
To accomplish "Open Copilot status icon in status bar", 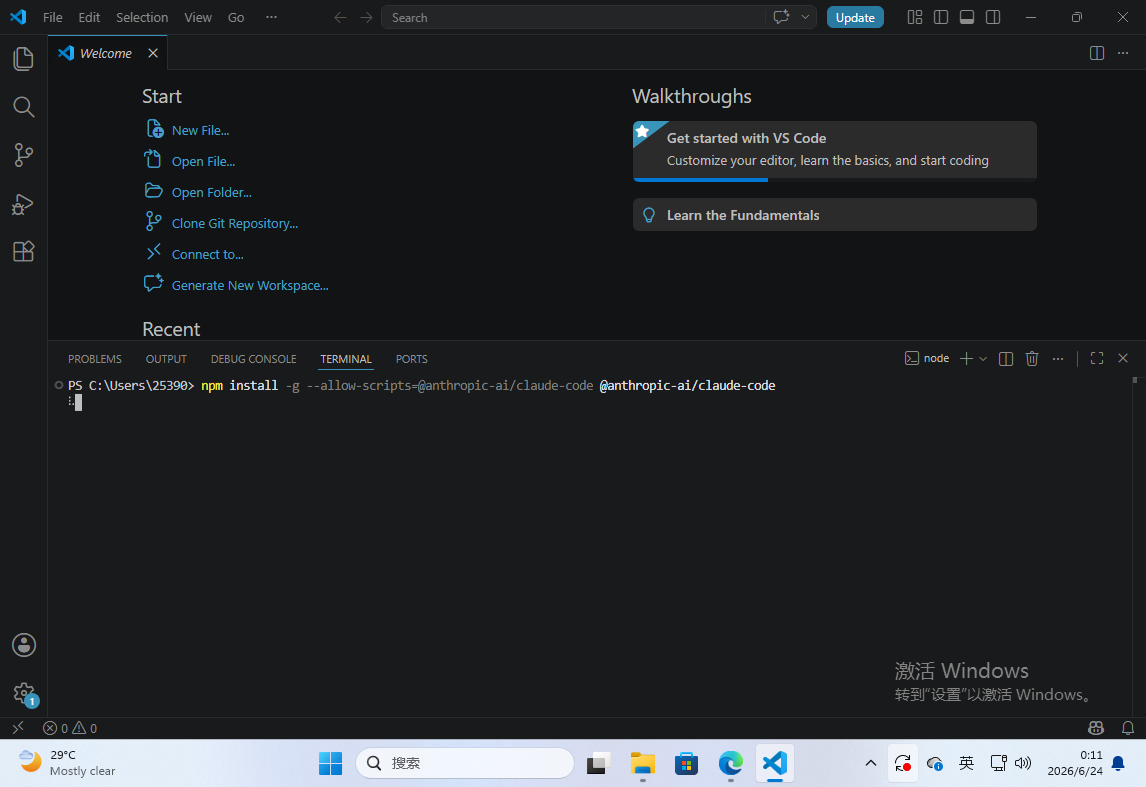I will coord(1096,728).
